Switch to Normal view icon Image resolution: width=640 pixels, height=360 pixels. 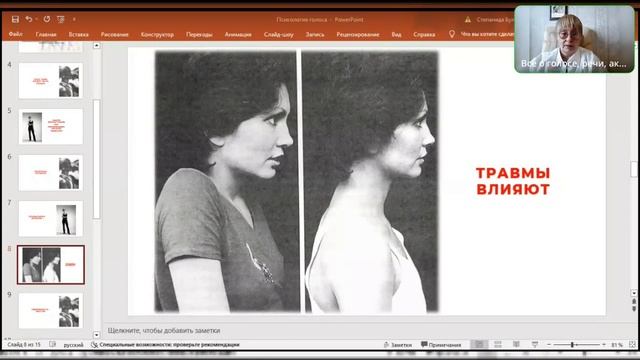[479, 345]
